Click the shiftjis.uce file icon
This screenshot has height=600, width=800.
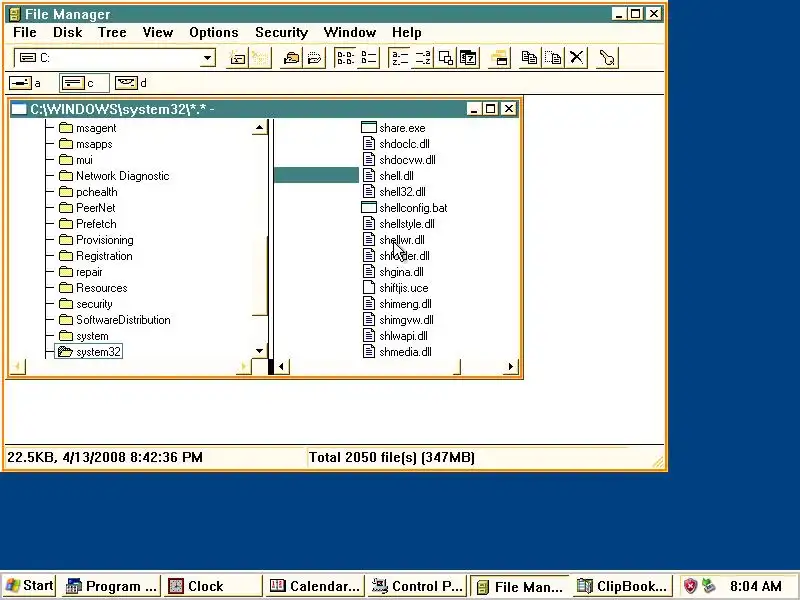[369, 288]
